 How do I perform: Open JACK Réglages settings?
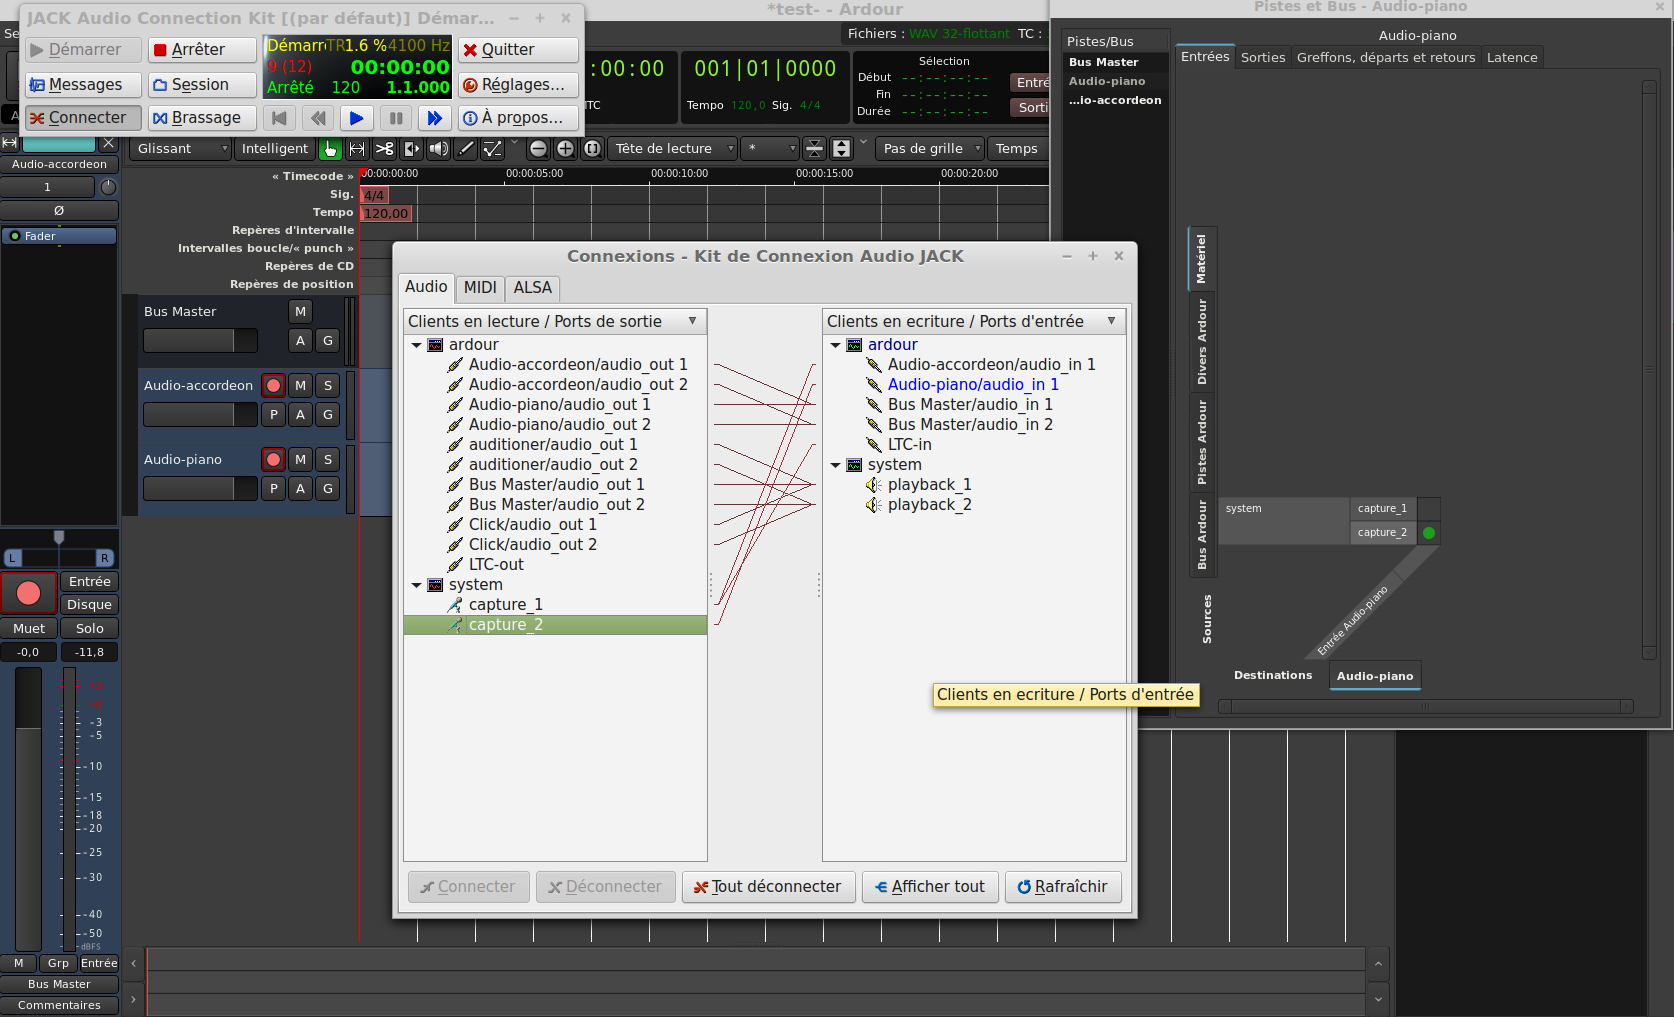point(518,85)
